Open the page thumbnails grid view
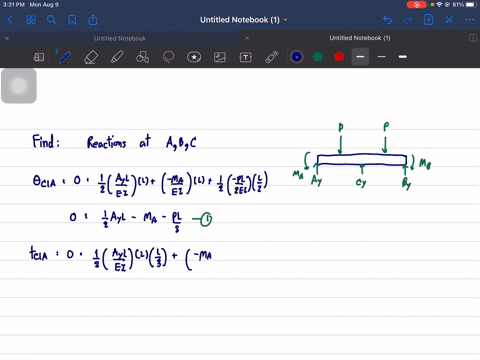The image size is (480, 360). tap(31, 20)
